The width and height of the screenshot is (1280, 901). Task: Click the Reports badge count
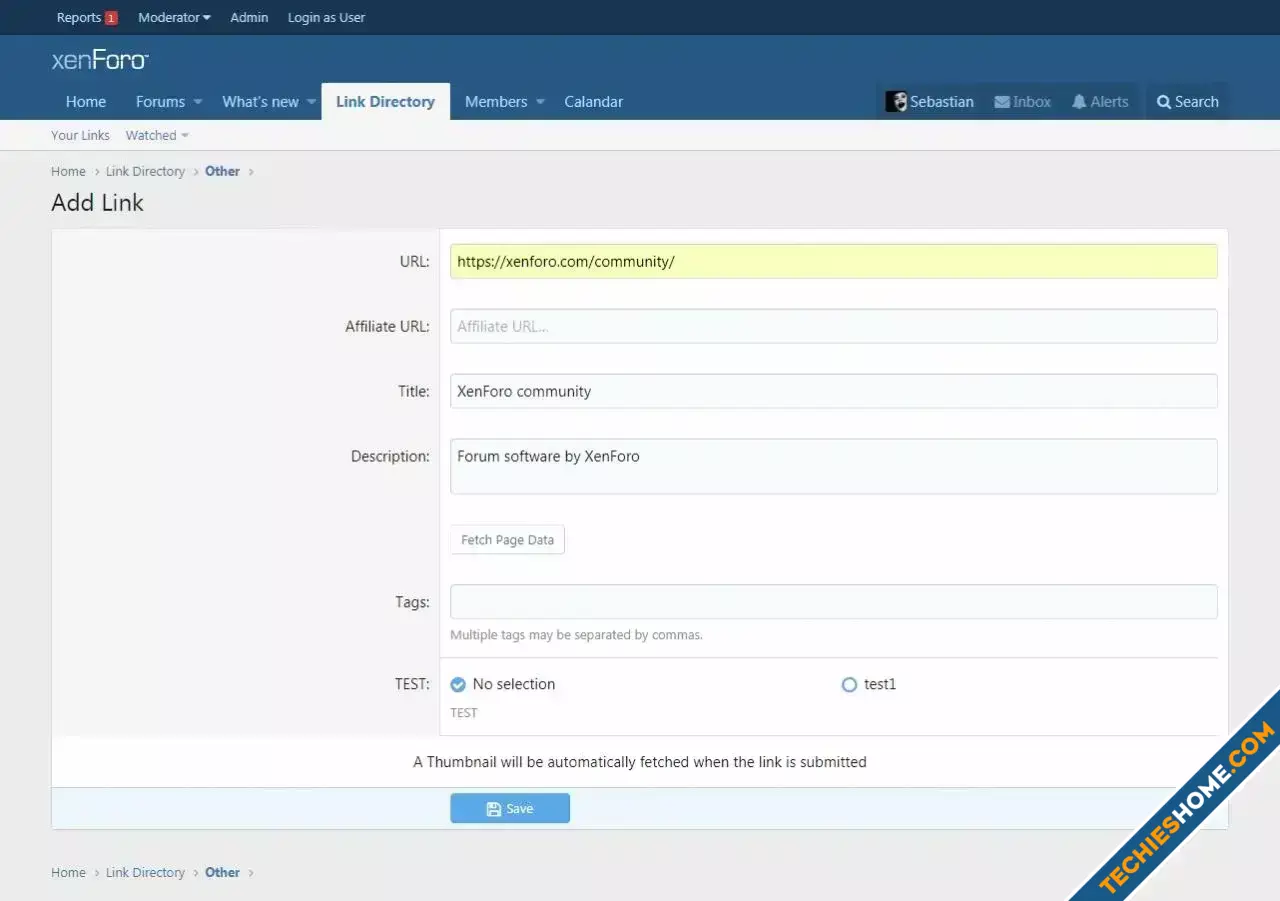point(111,18)
